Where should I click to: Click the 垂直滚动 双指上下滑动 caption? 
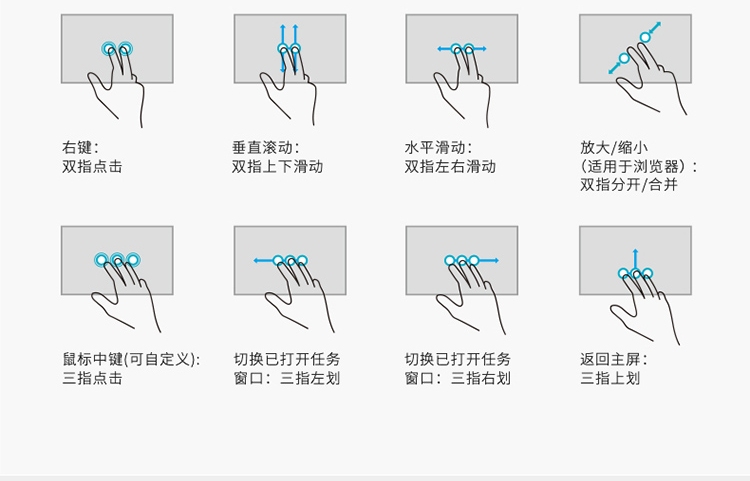click(x=277, y=157)
